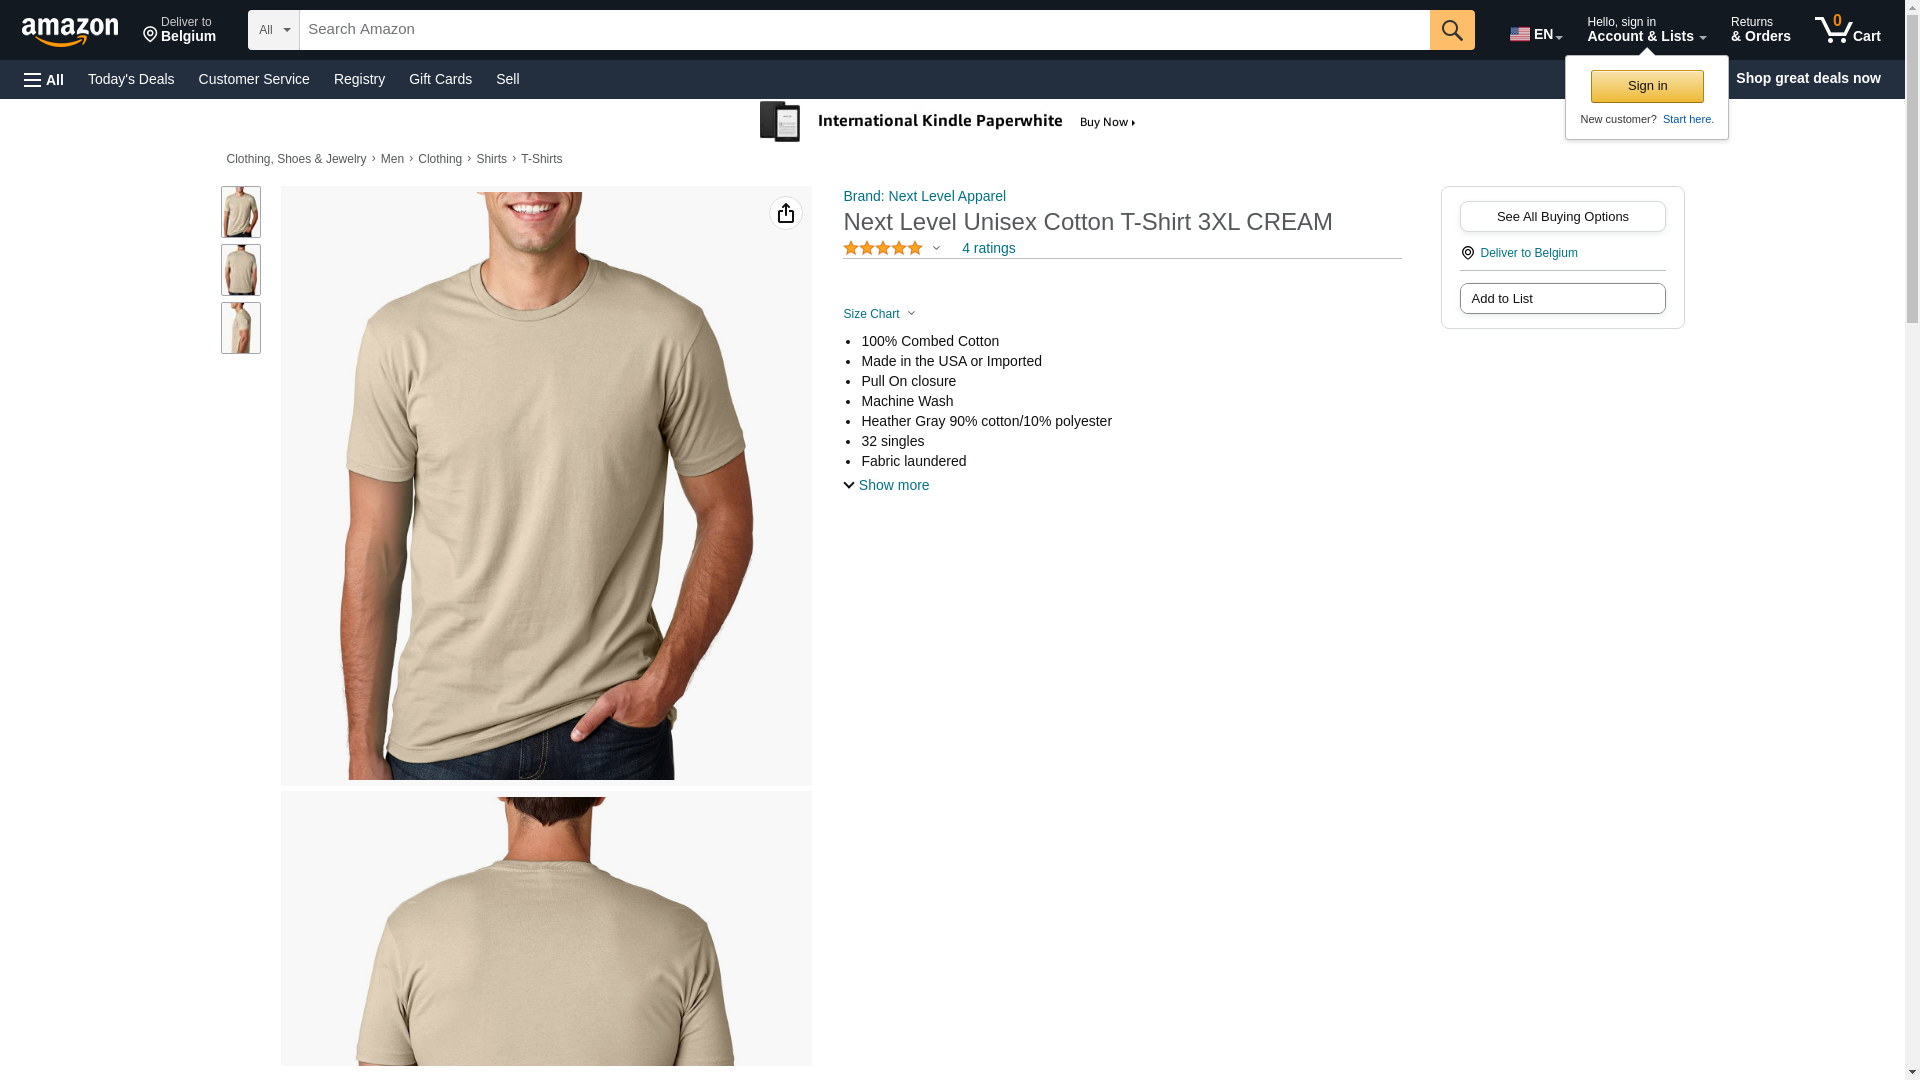
Task: Click the Deliver to Belgium location icon
Action: 1467,253
